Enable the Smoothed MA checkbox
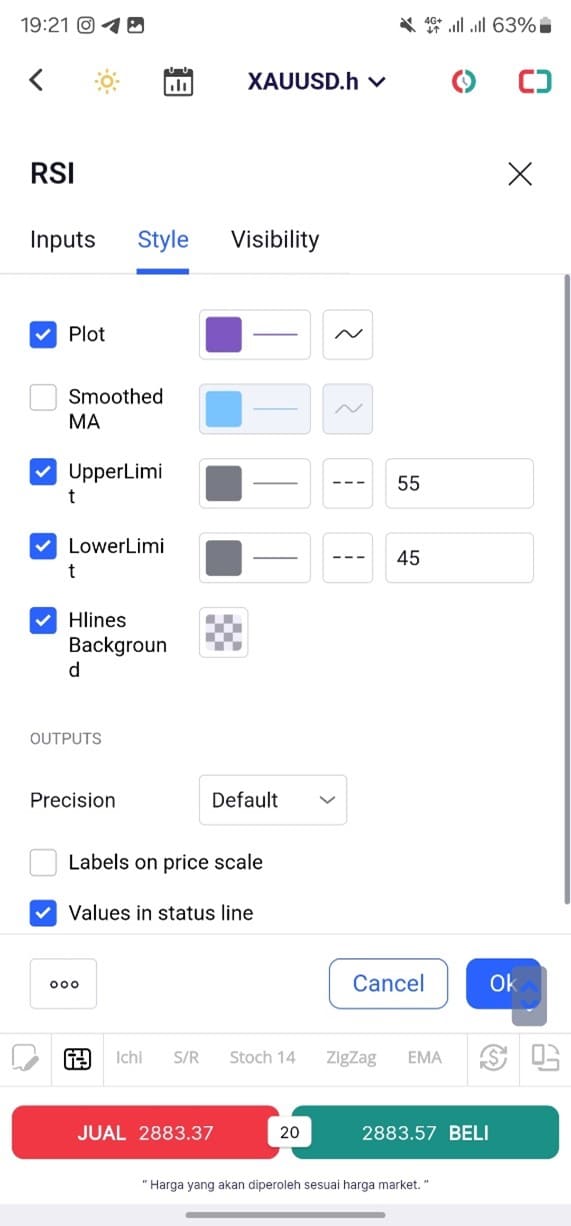This screenshot has width=571, height=1226. click(43, 397)
